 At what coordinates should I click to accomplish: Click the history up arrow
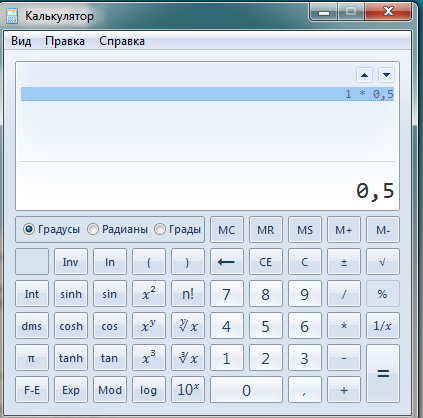click(364, 75)
